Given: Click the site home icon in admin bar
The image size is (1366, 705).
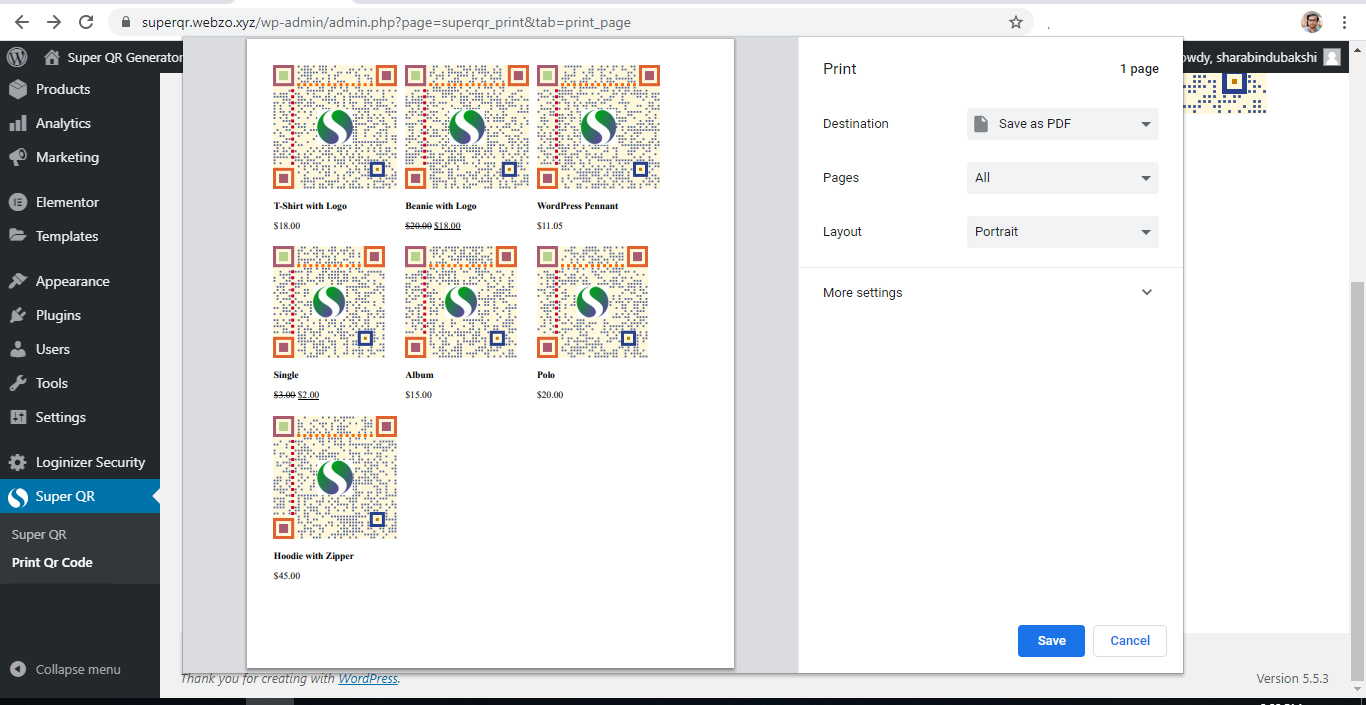Looking at the screenshot, I should coord(51,57).
